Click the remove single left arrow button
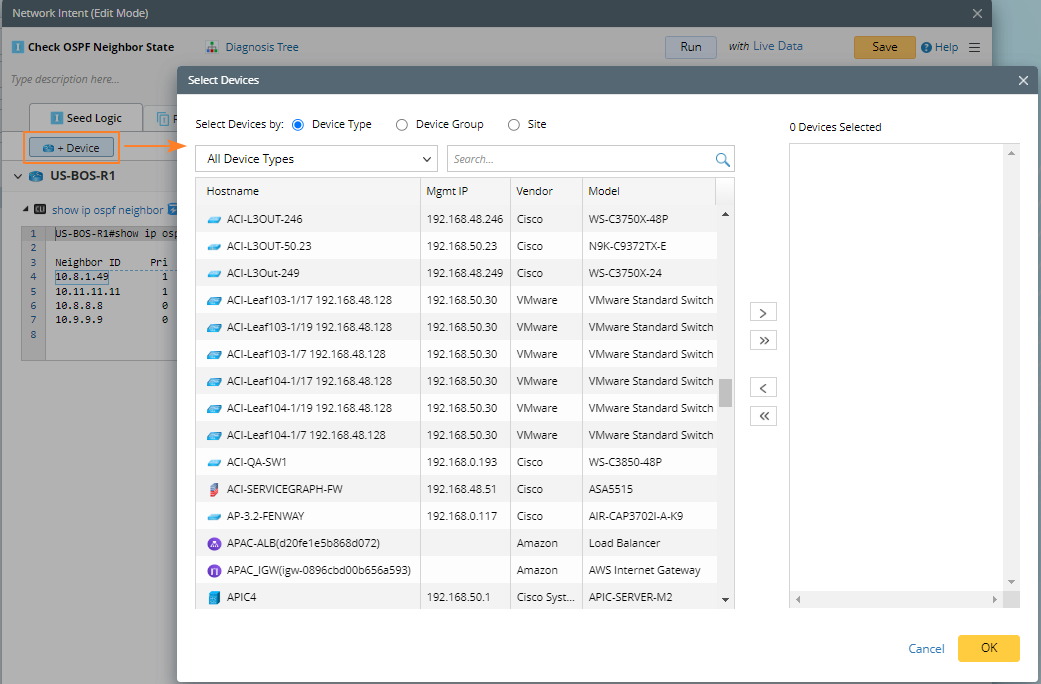The height and width of the screenshot is (684, 1041). pyautogui.click(x=763, y=388)
